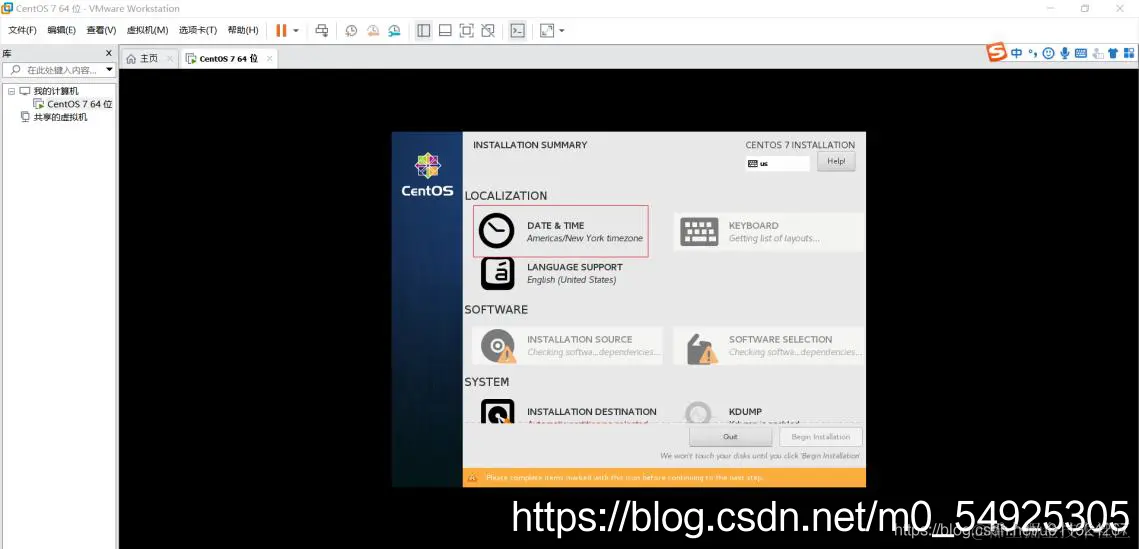Screen dimensions: 1139x549
Task: Open the stretch display dropdown arrow
Action: [562, 30]
